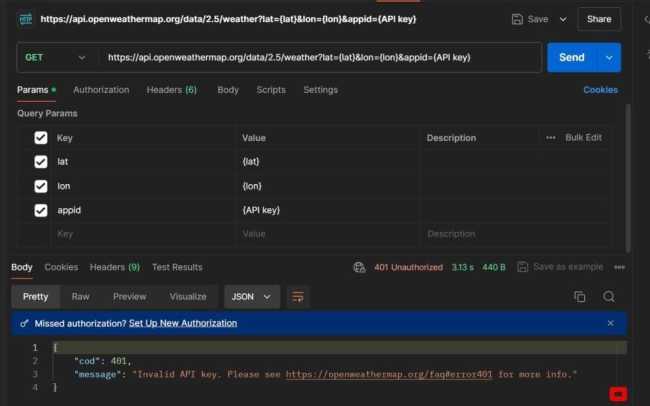Click the 3.13 s response time
650x406 pixels.
click(x=463, y=267)
